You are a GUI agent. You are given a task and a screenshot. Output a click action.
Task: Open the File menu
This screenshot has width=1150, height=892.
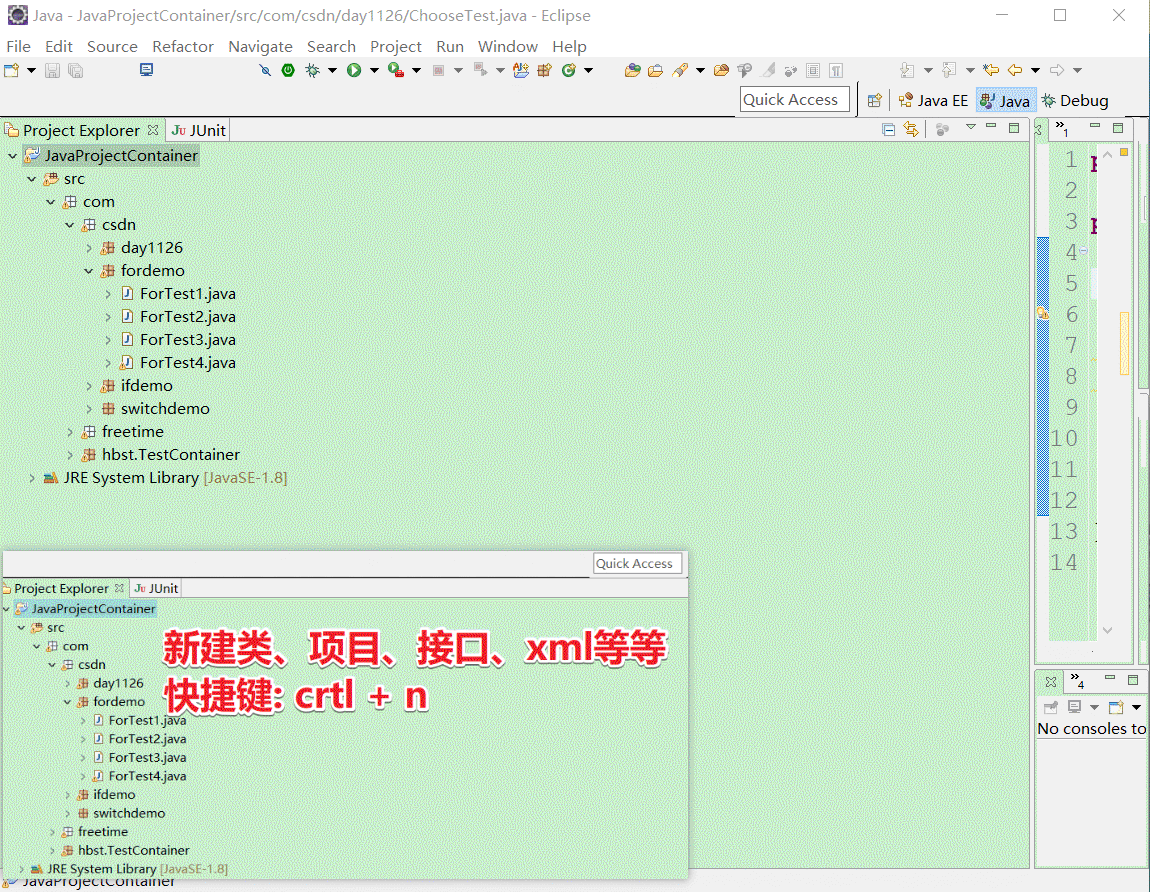click(18, 46)
